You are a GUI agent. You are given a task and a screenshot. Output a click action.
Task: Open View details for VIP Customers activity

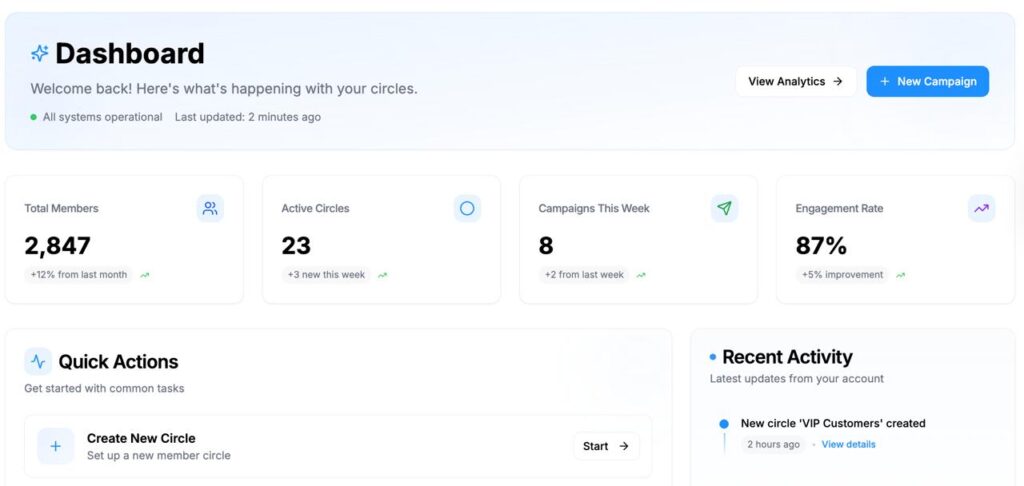[848, 444]
